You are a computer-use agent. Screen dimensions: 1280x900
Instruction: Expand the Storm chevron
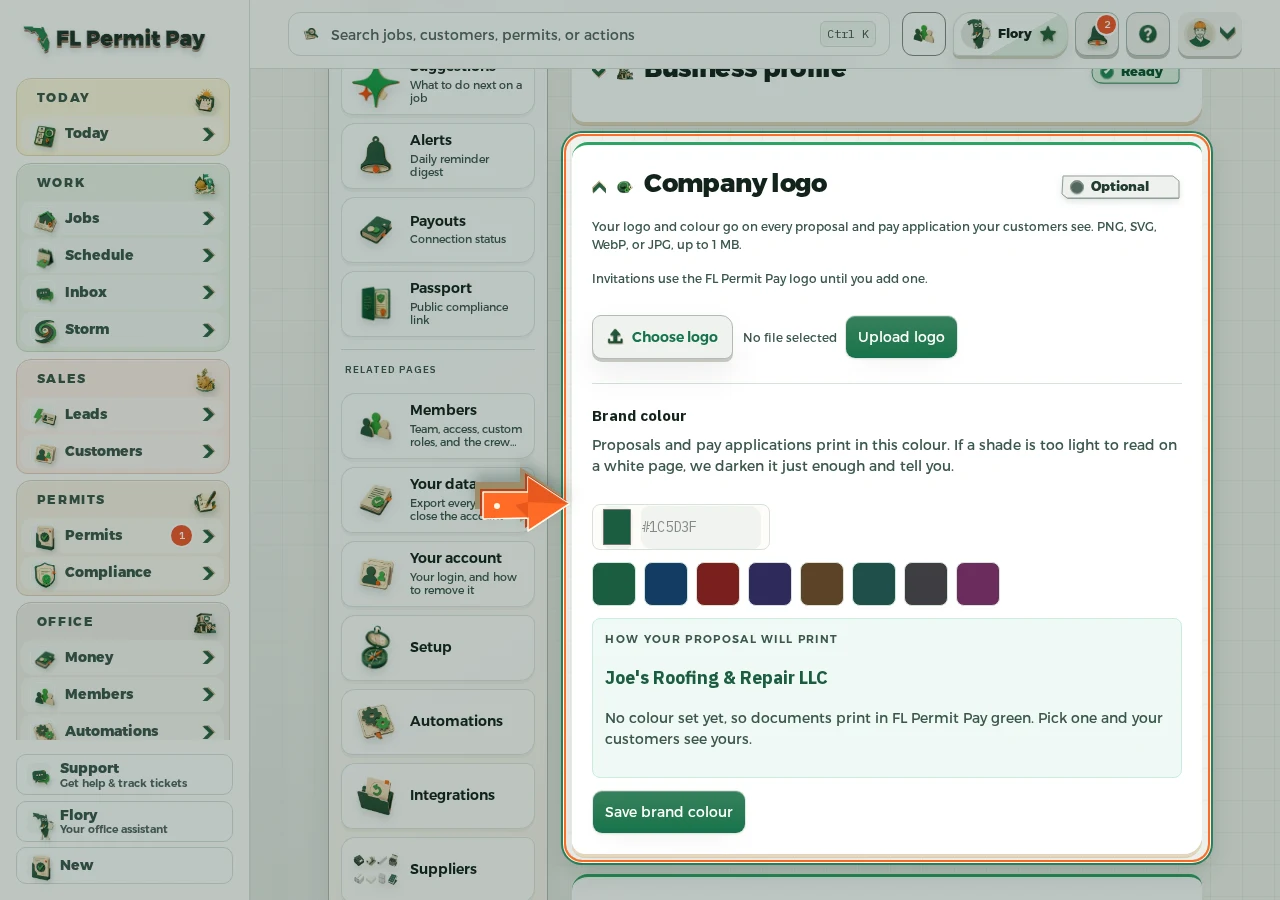click(208, 330)
